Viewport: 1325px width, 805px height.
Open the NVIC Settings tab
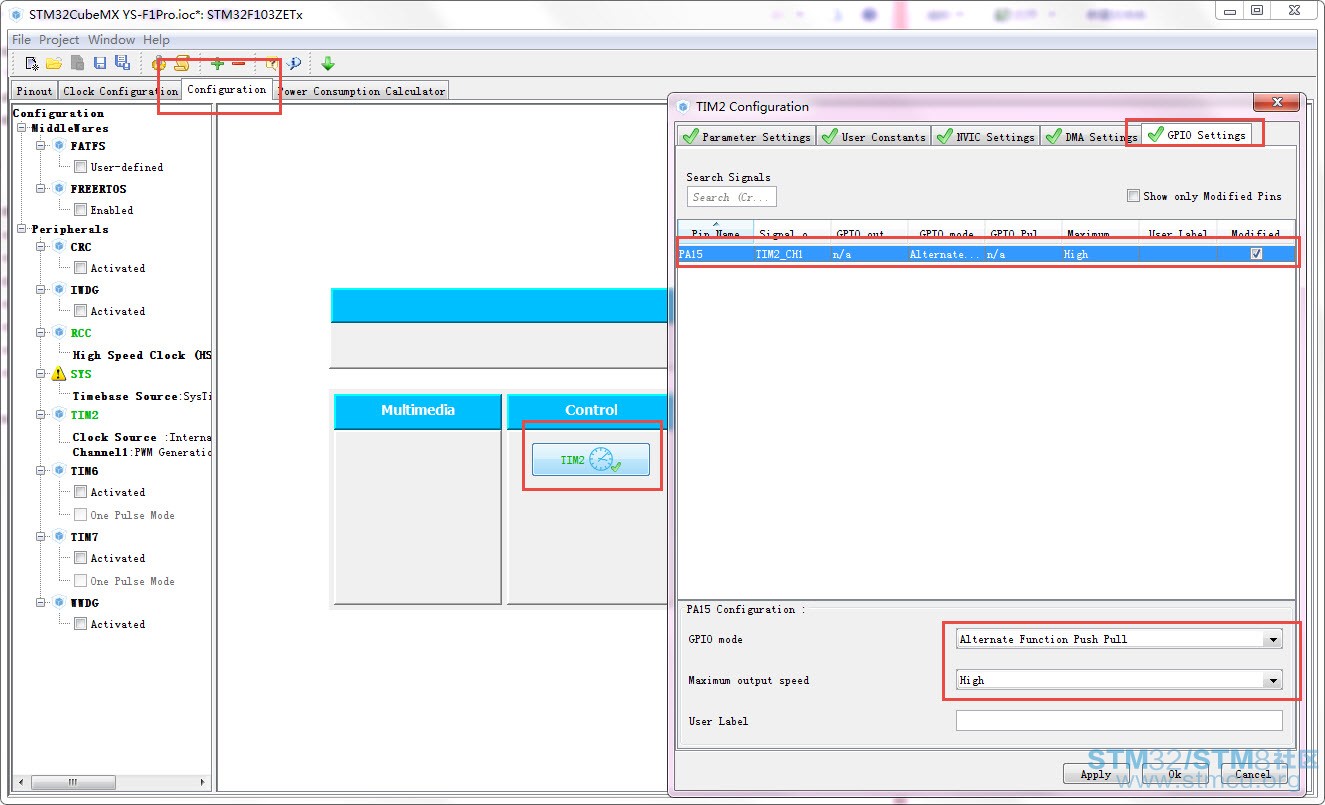click(x=985, y=136)
